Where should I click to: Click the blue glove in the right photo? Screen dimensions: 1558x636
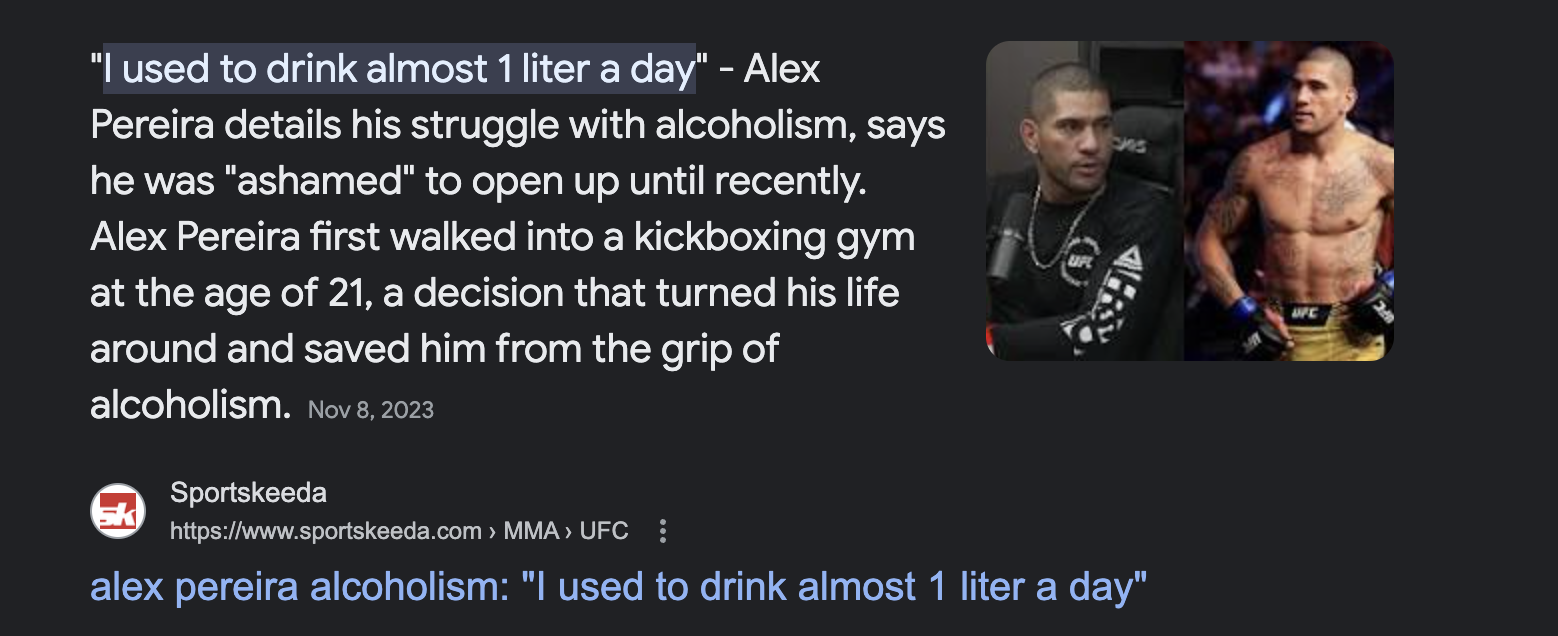(x=1245, y=309)
